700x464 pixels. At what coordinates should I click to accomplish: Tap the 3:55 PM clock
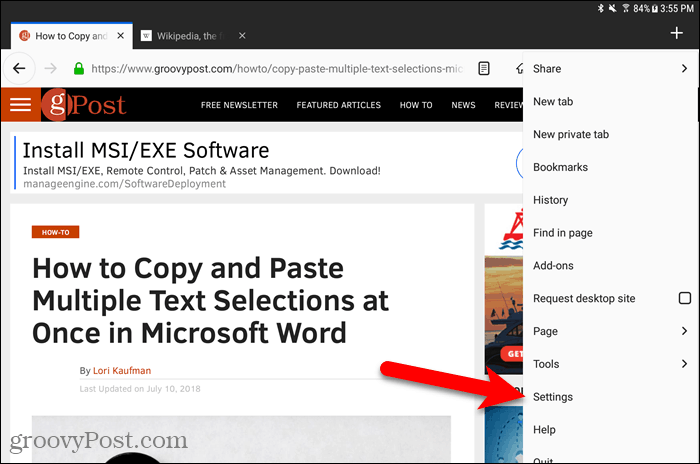point(677,8)
